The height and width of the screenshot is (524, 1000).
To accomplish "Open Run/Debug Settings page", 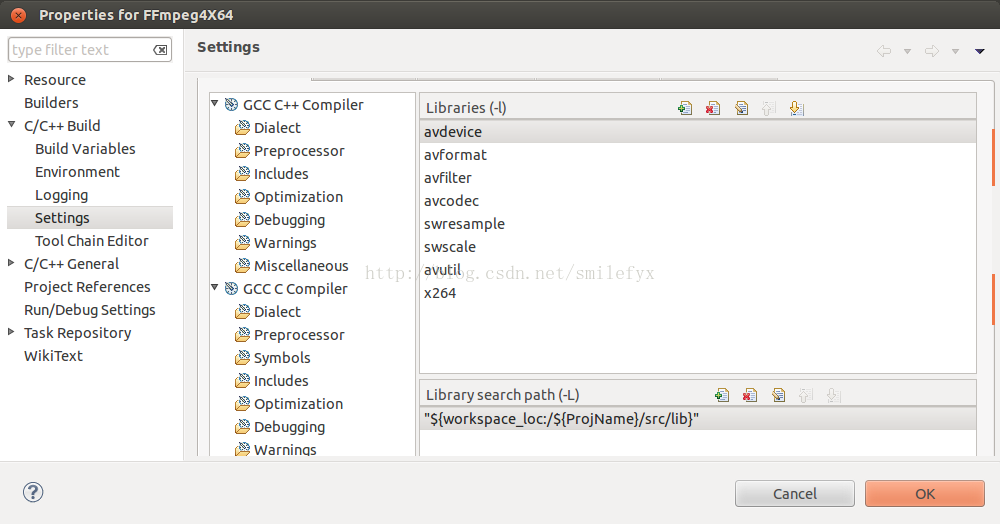I will [90, 310].
